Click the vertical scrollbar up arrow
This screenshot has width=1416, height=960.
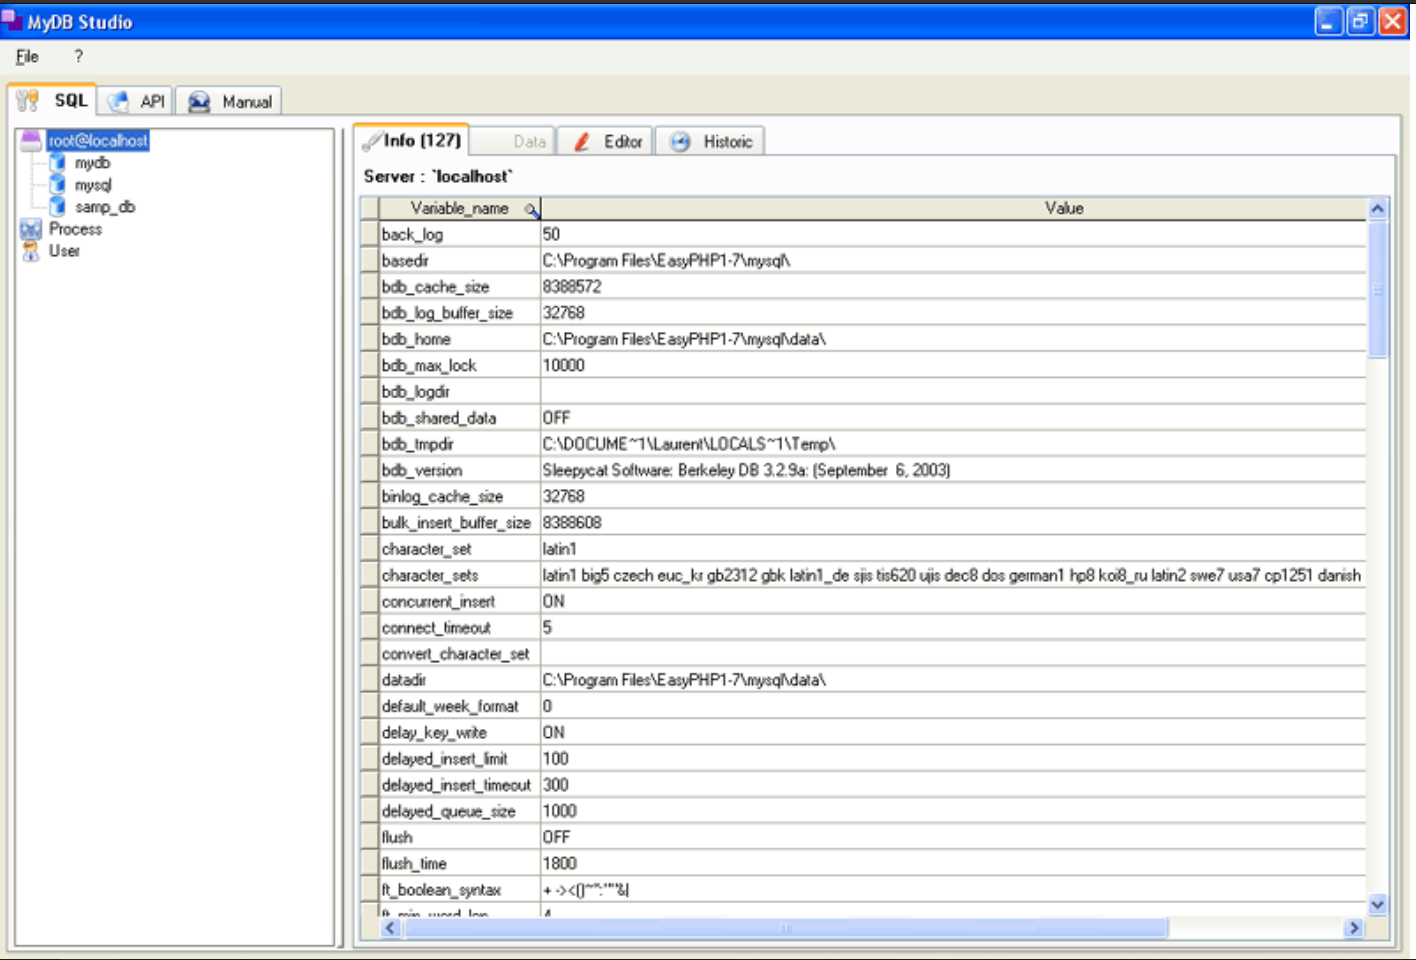tap(1377, 209)
